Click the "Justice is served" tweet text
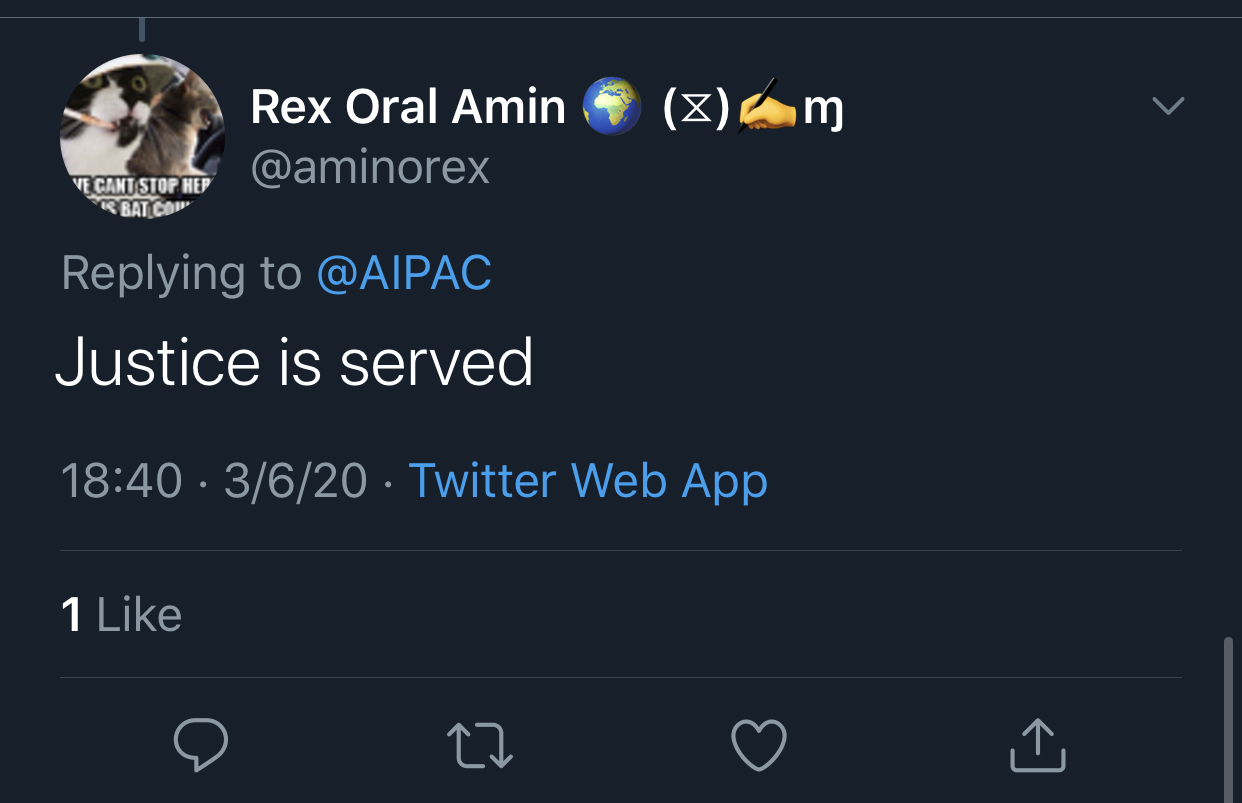This screenshot has width=1242, height=803. (x=294, y=362)
